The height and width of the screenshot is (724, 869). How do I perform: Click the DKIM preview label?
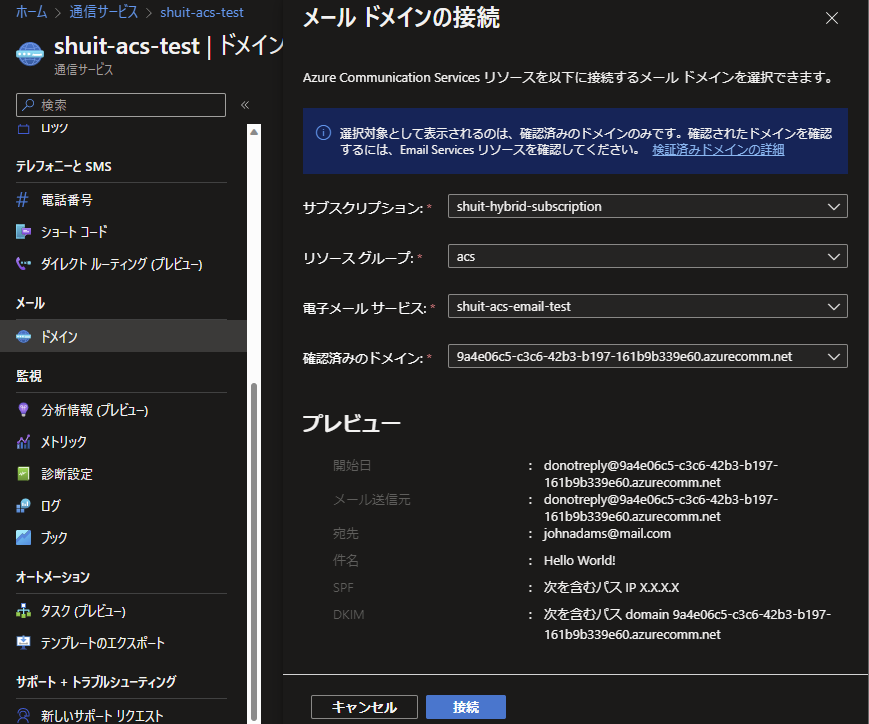[349, 614]
